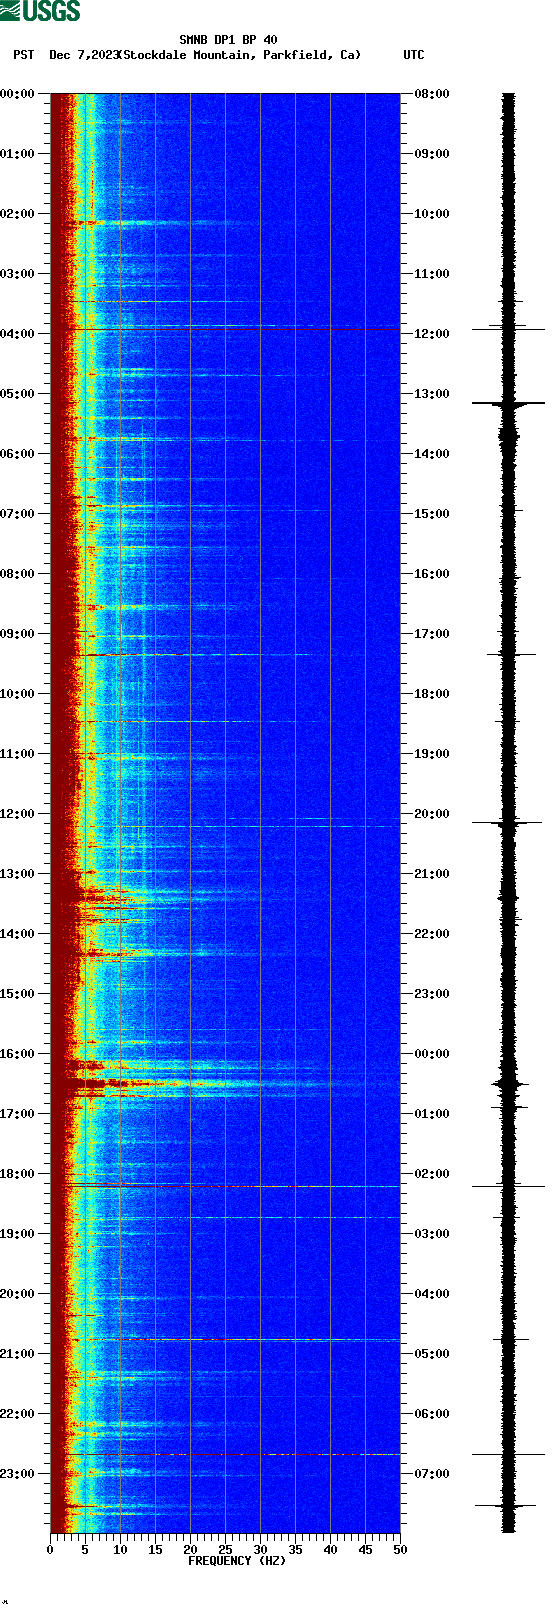This screenshot has height=1613, width=552.
Task: Click the 17:00 label on the UTC axis
Action: point(432,634)
